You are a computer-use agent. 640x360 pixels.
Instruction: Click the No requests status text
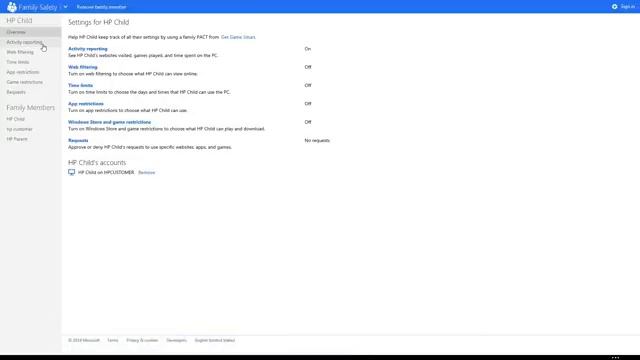point(317,141)
